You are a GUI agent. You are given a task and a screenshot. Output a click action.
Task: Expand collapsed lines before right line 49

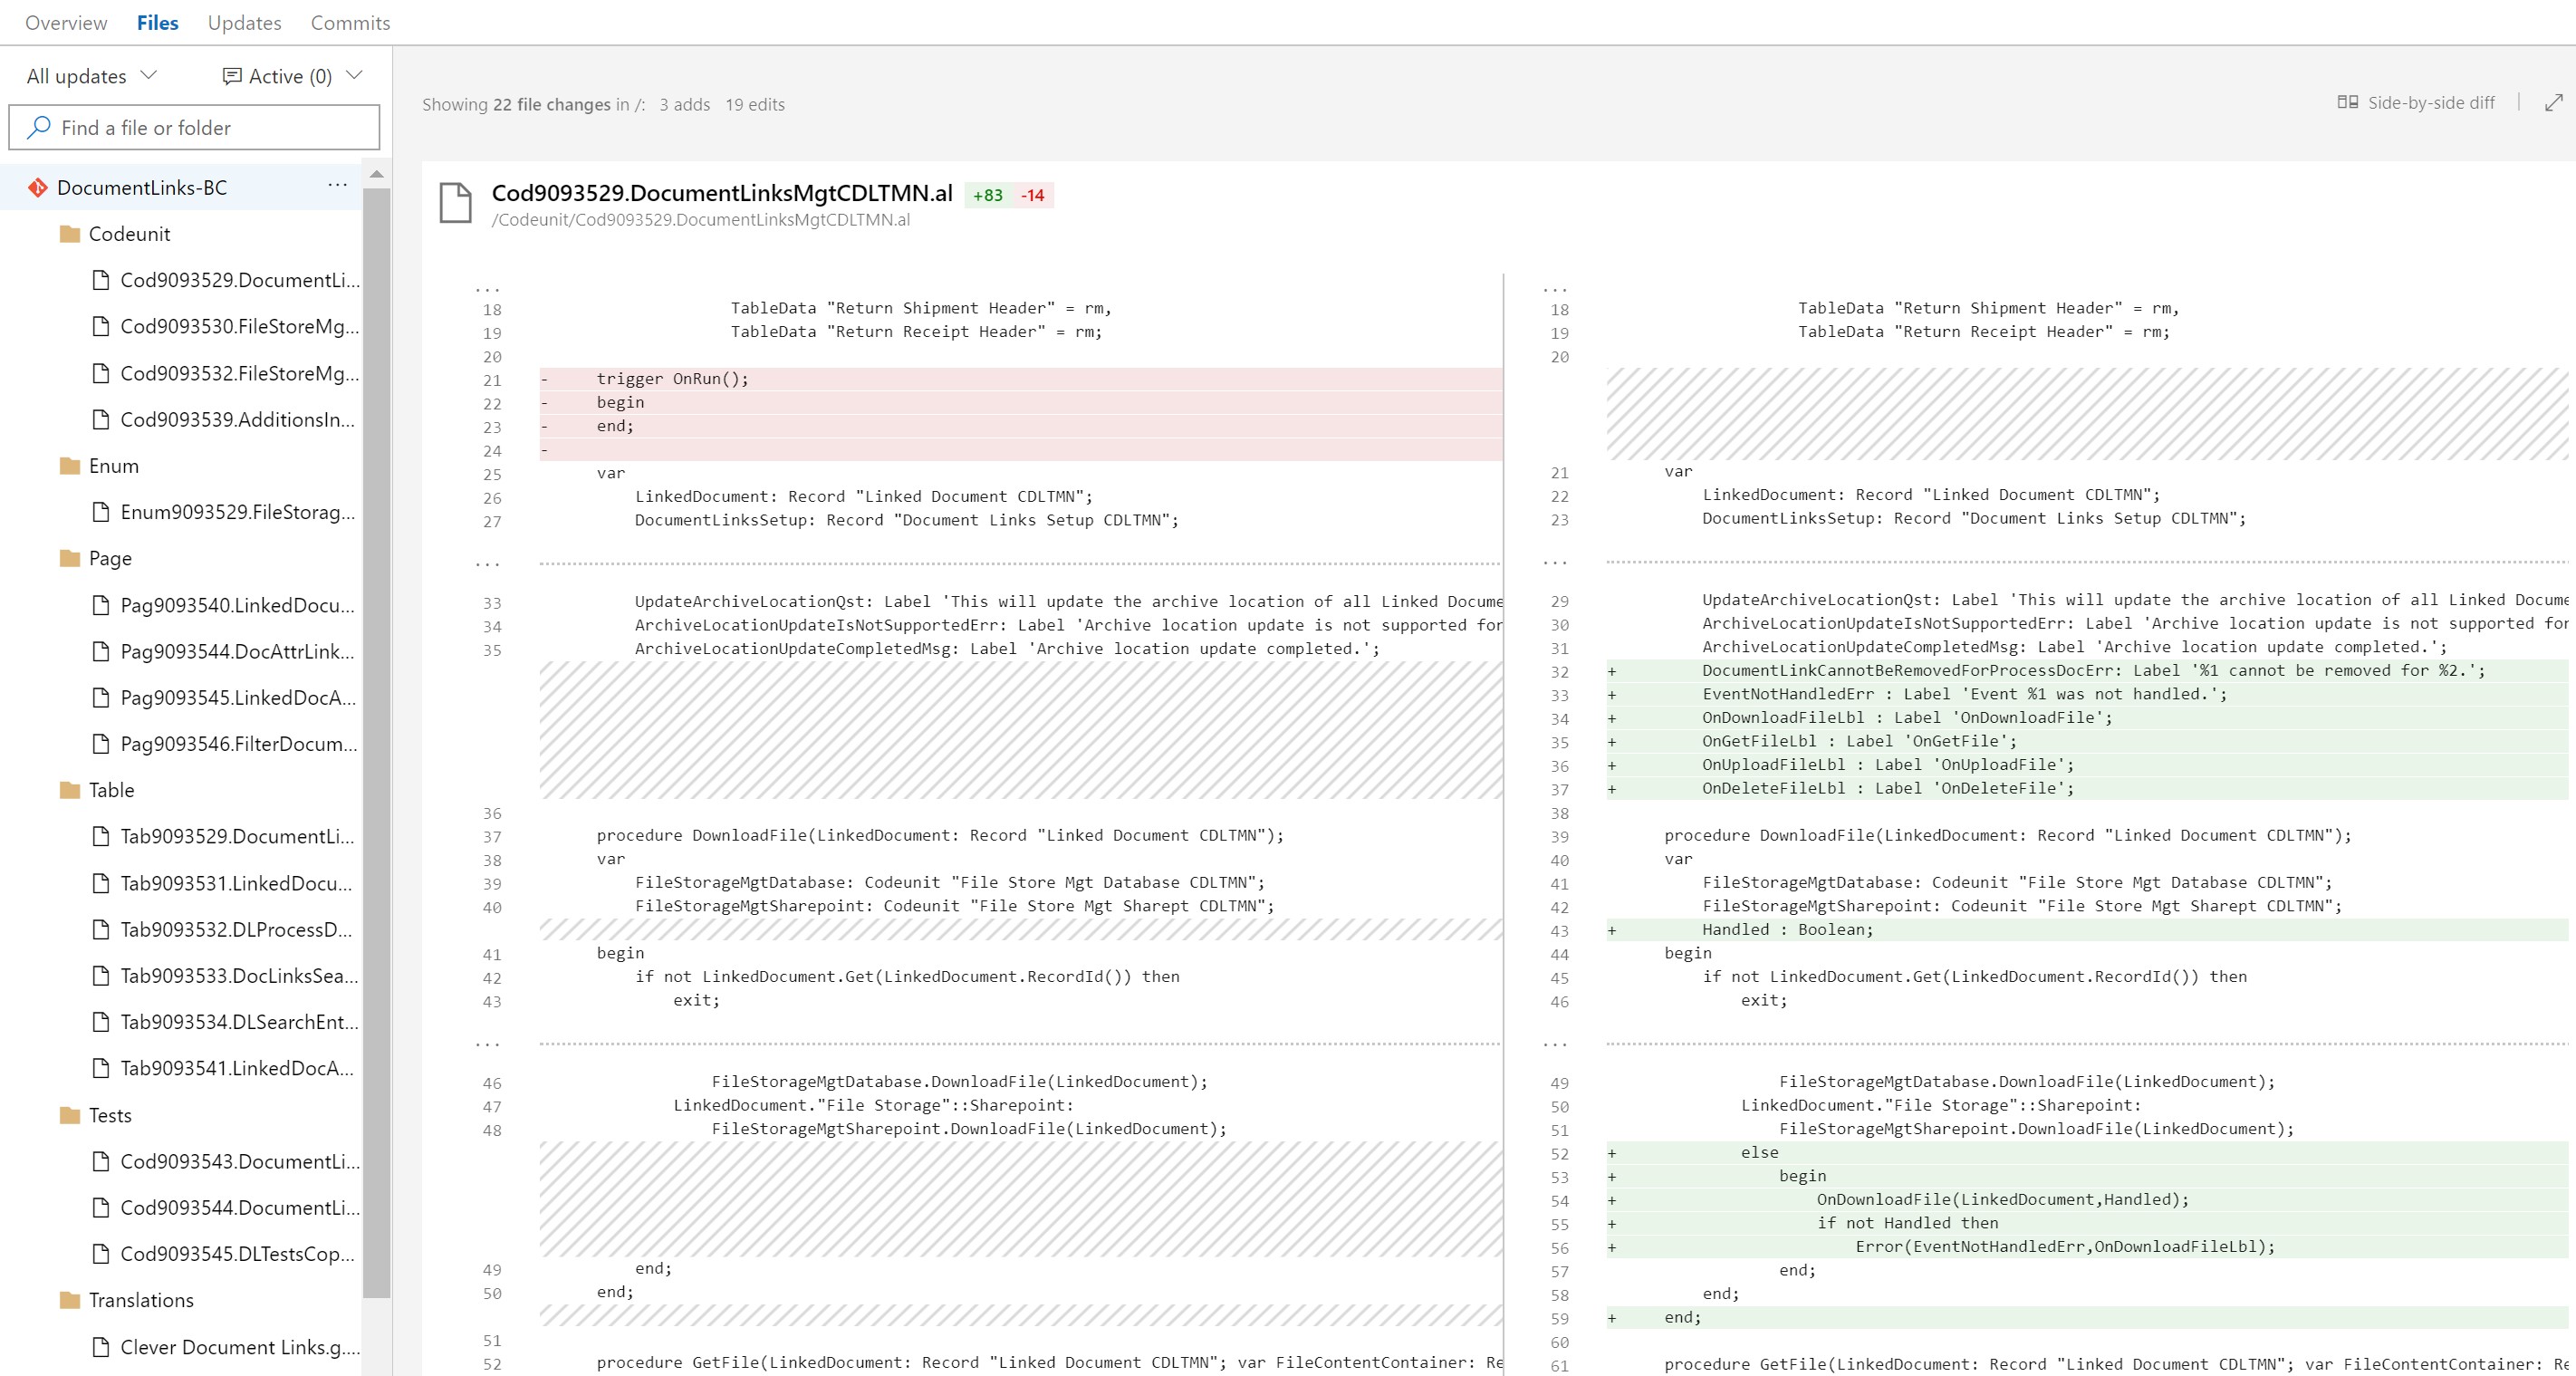(x=1555, y=1044)
